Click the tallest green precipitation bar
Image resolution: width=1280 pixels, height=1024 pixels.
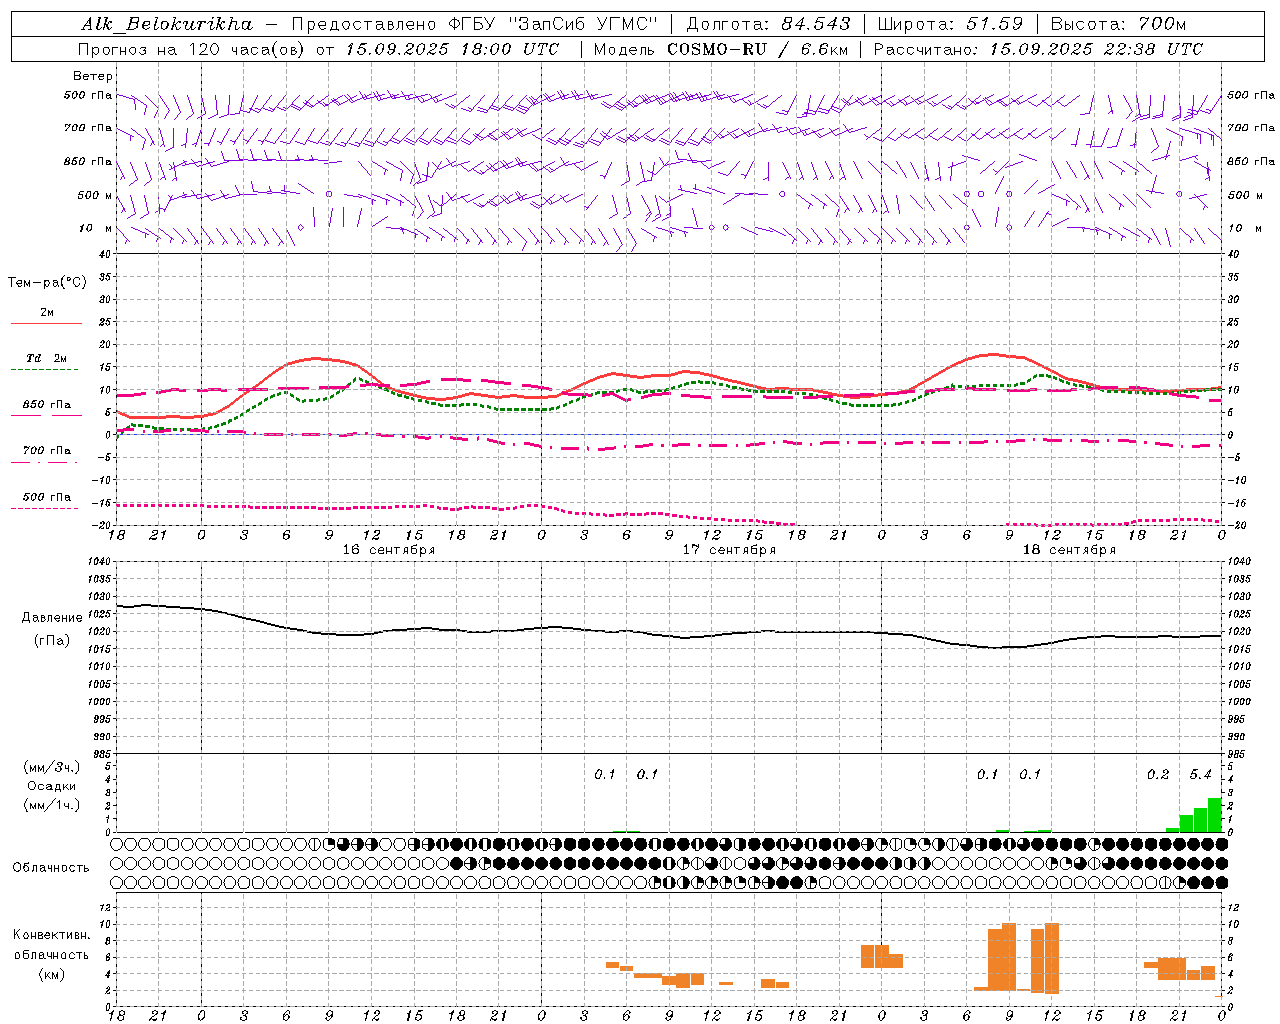click(x=1215, y=814)
